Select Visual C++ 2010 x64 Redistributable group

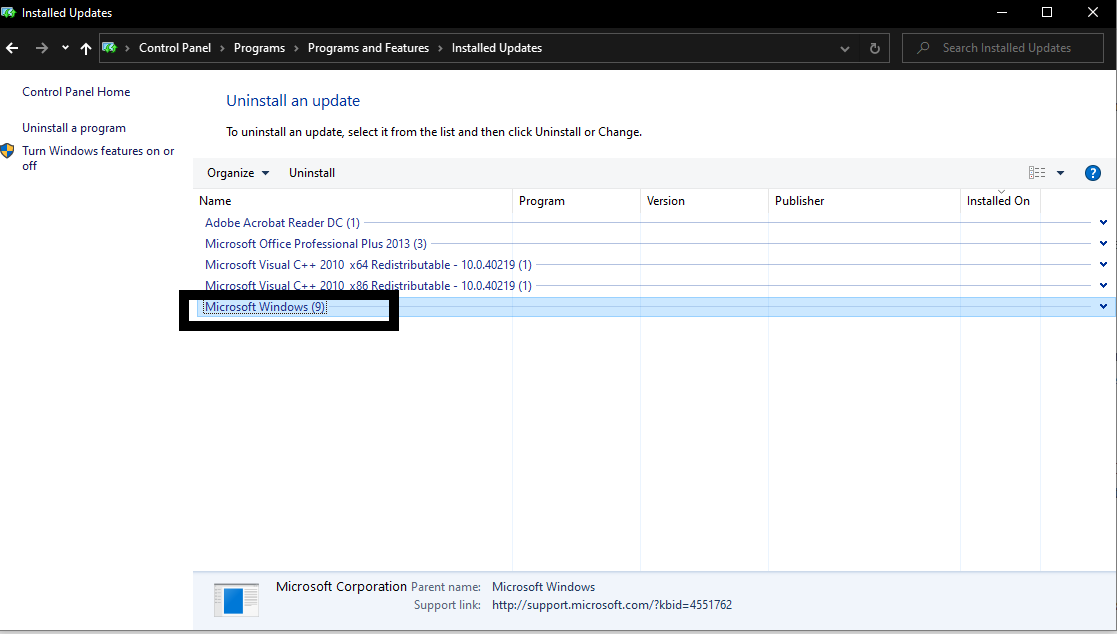pos(368,265)
